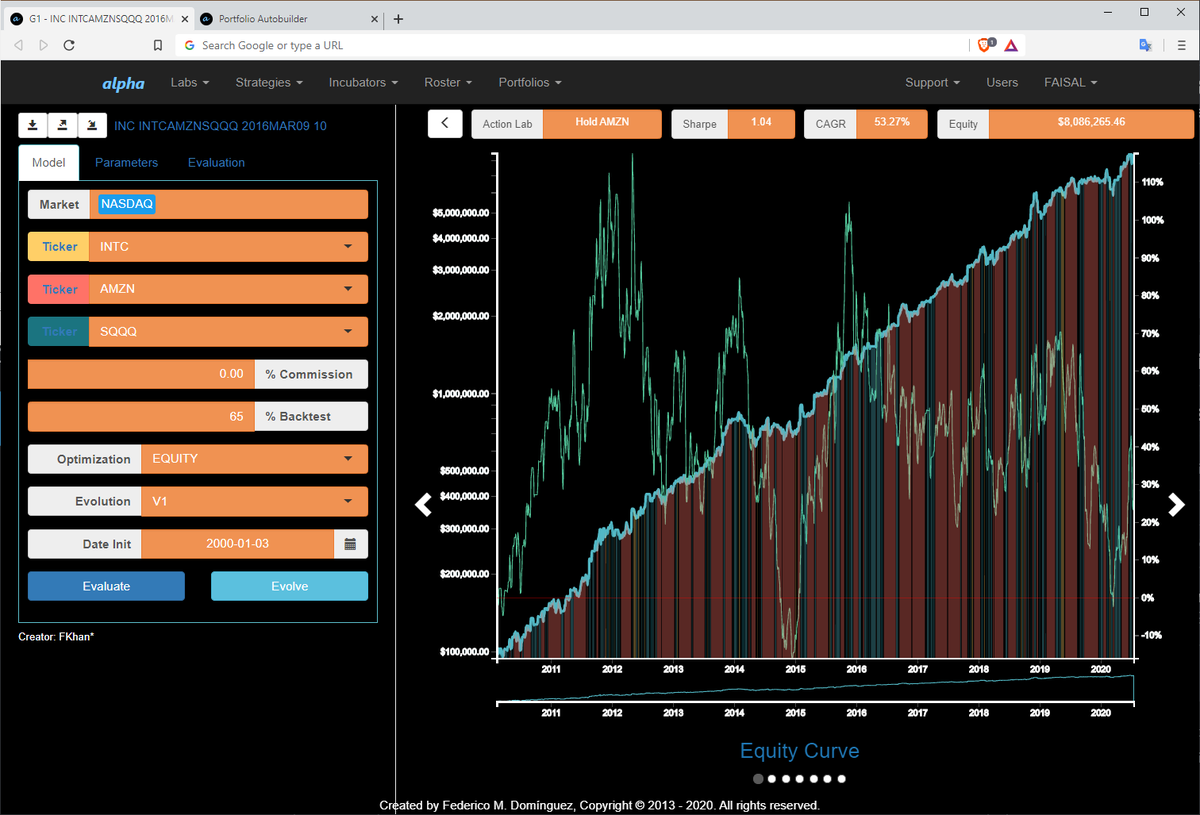Expand the Support menu
This screenshot has height=815, width=1200.
(x=932, y=83)
